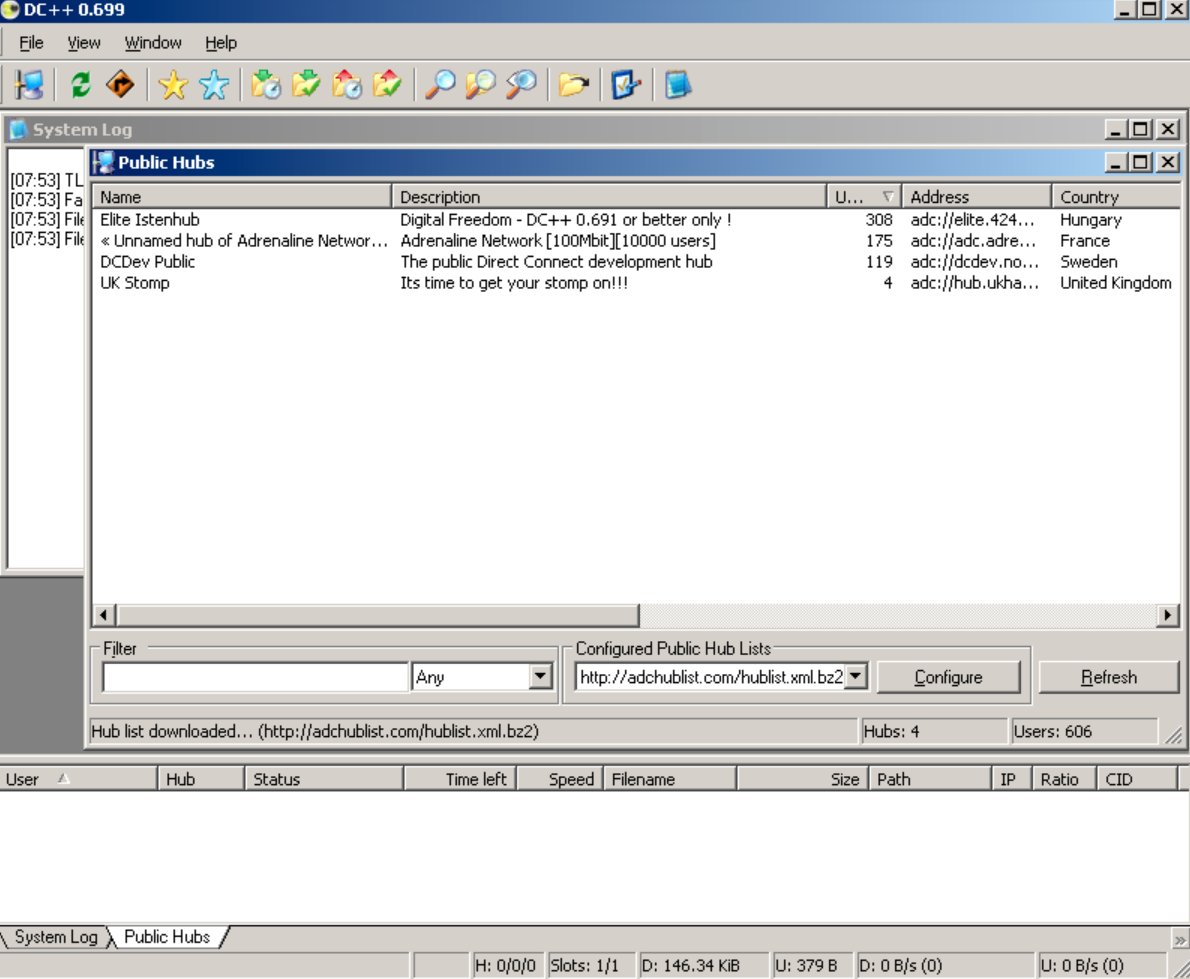Click the Users: 606 status field

(1084, 731)
